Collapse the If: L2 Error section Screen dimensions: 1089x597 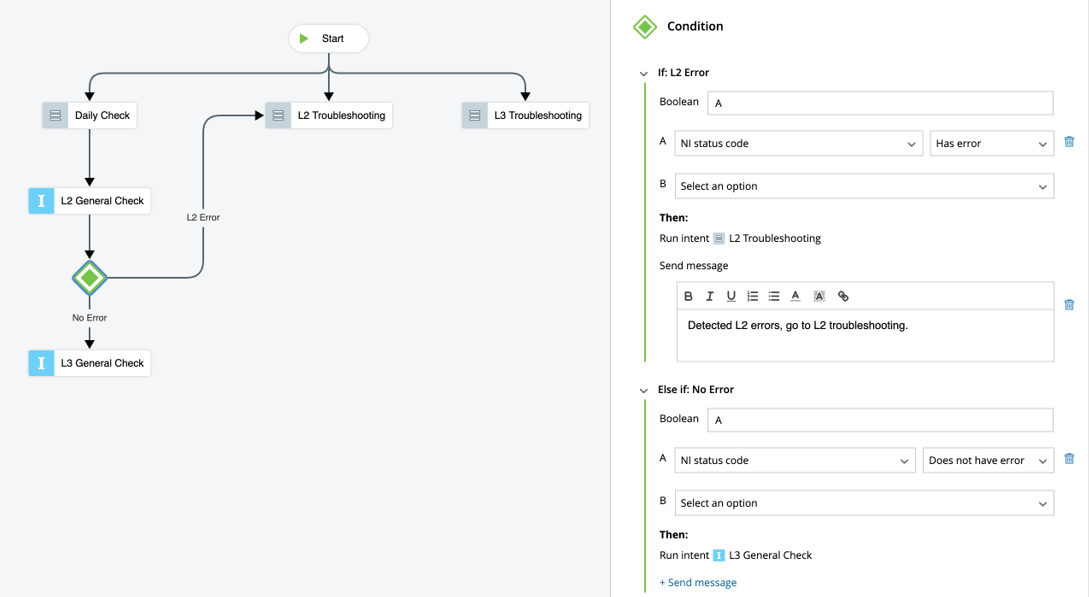[x=644, y=73]
